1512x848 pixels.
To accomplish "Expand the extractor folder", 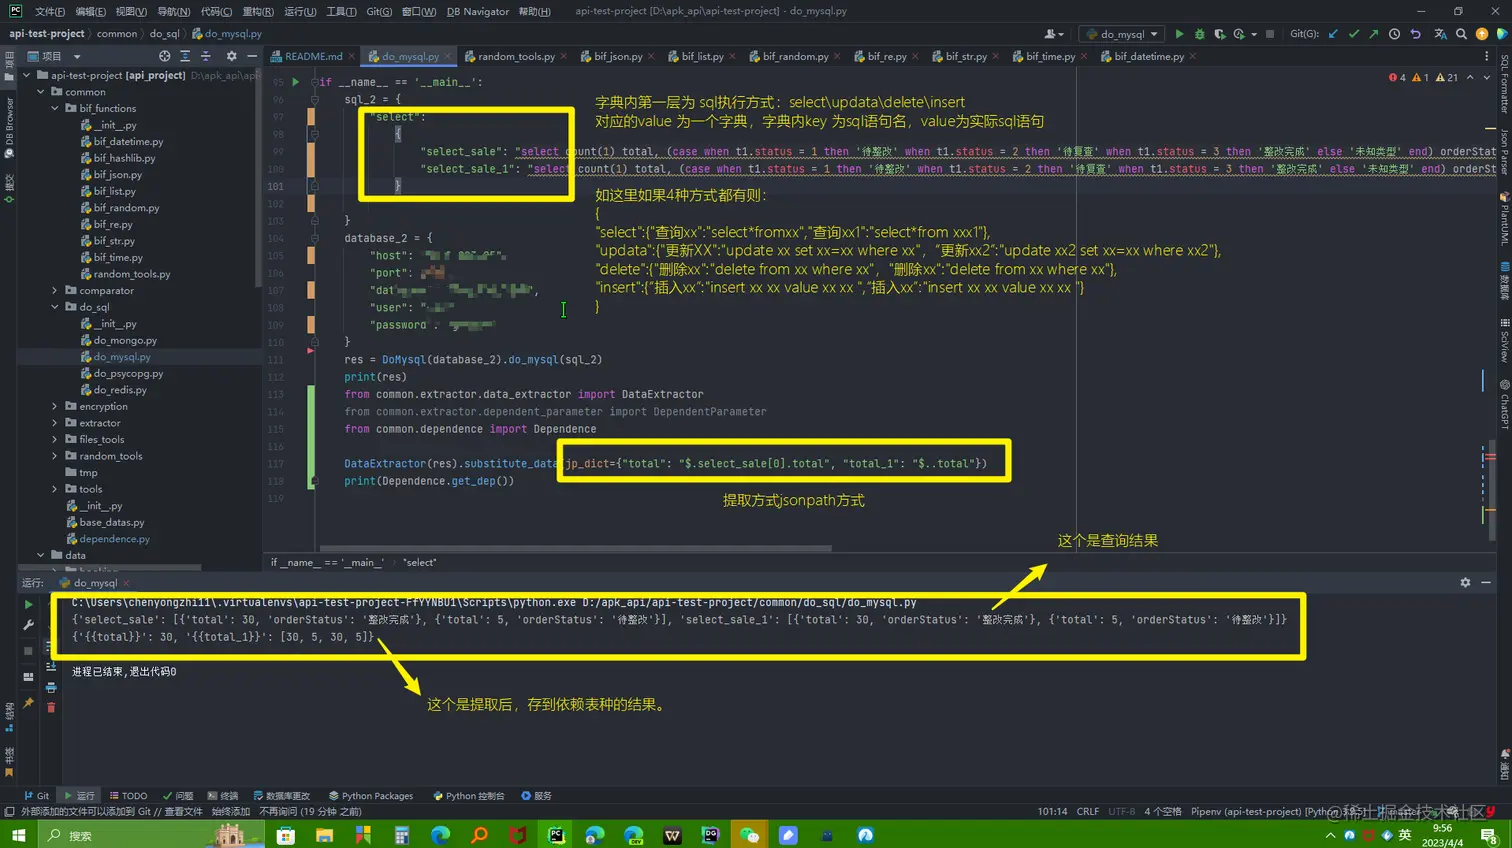I will [x=55, y=423].
